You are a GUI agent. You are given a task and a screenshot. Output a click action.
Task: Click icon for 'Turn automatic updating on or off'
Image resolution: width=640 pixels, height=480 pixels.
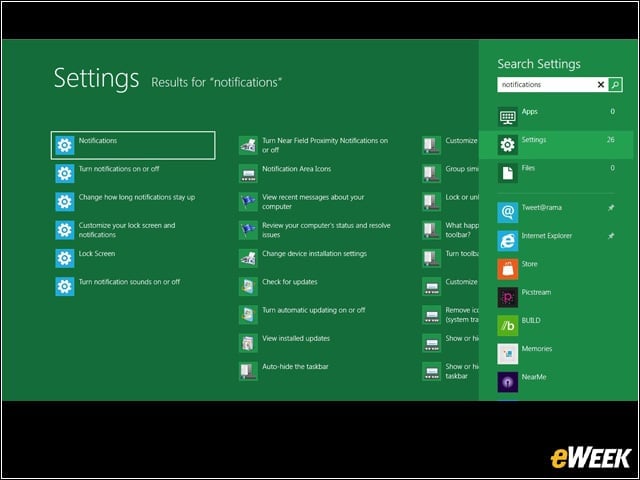click(248, 314)
